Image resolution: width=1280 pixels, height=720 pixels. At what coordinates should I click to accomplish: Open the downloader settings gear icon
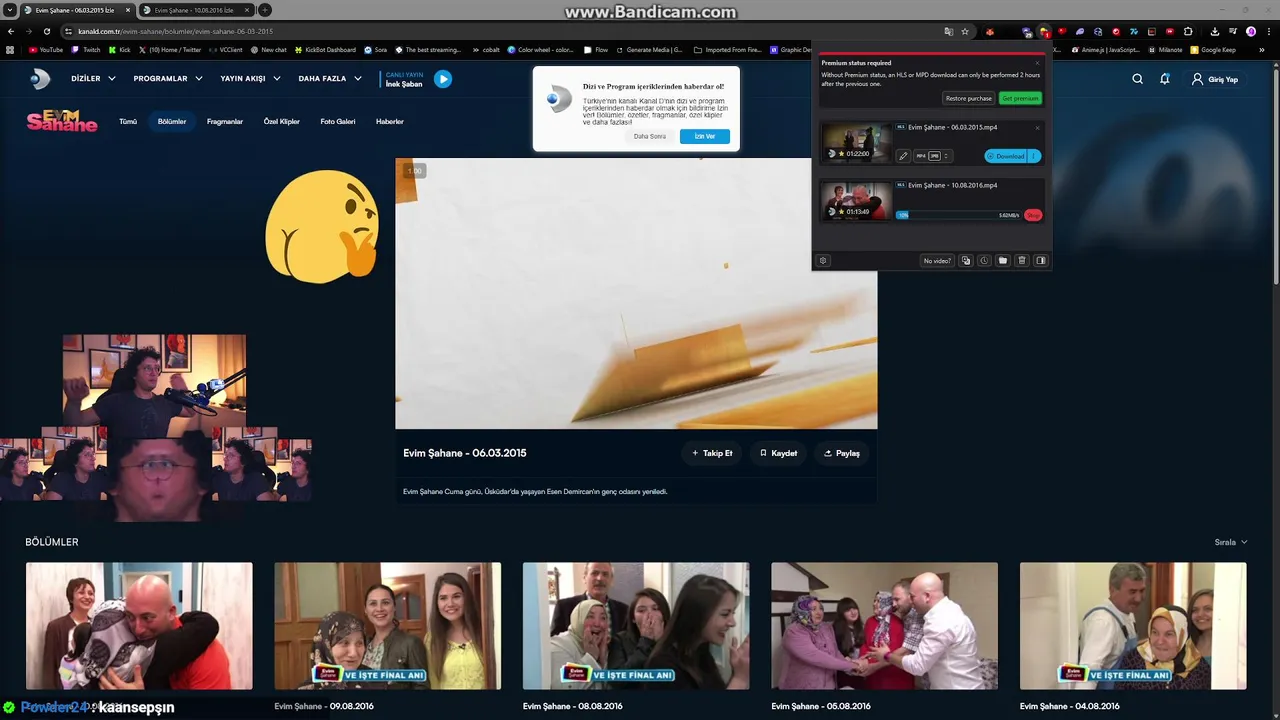823,260
